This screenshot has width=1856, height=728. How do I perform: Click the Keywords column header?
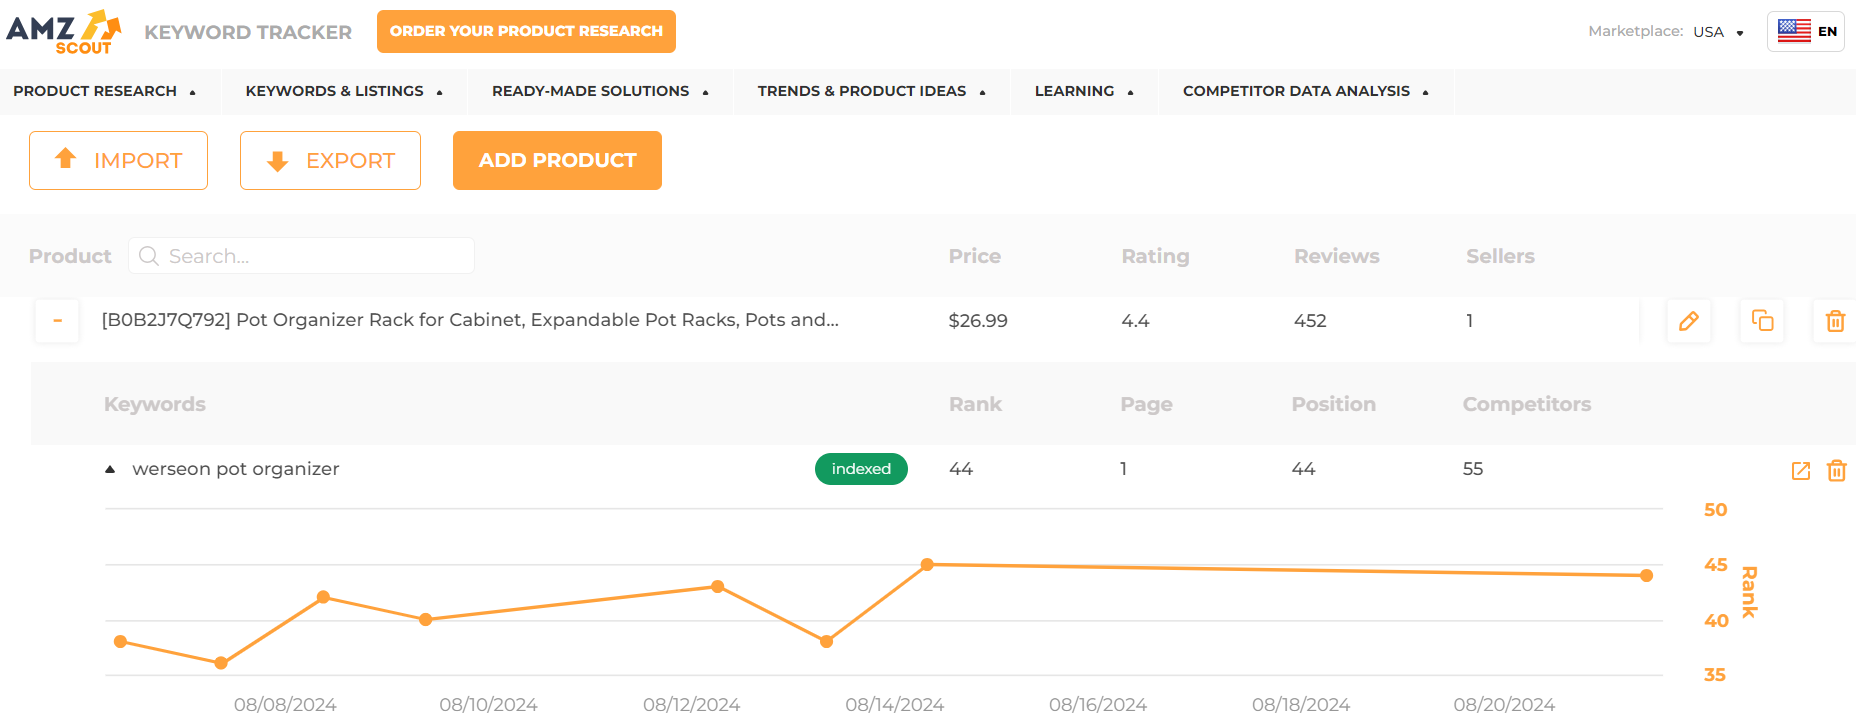click(155, 404)
